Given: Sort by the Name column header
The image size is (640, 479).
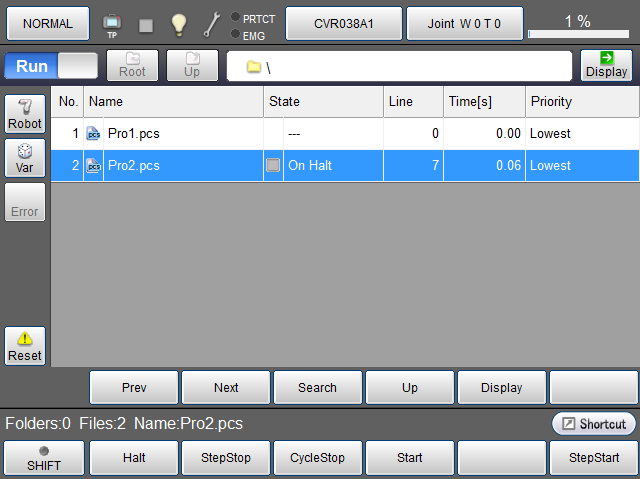Looking at the screenshot, I should (x=173, y=101).
